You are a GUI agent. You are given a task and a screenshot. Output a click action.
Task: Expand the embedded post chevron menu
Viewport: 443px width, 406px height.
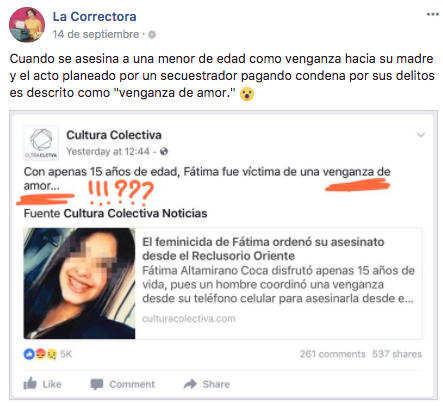[x=421, y=135]
